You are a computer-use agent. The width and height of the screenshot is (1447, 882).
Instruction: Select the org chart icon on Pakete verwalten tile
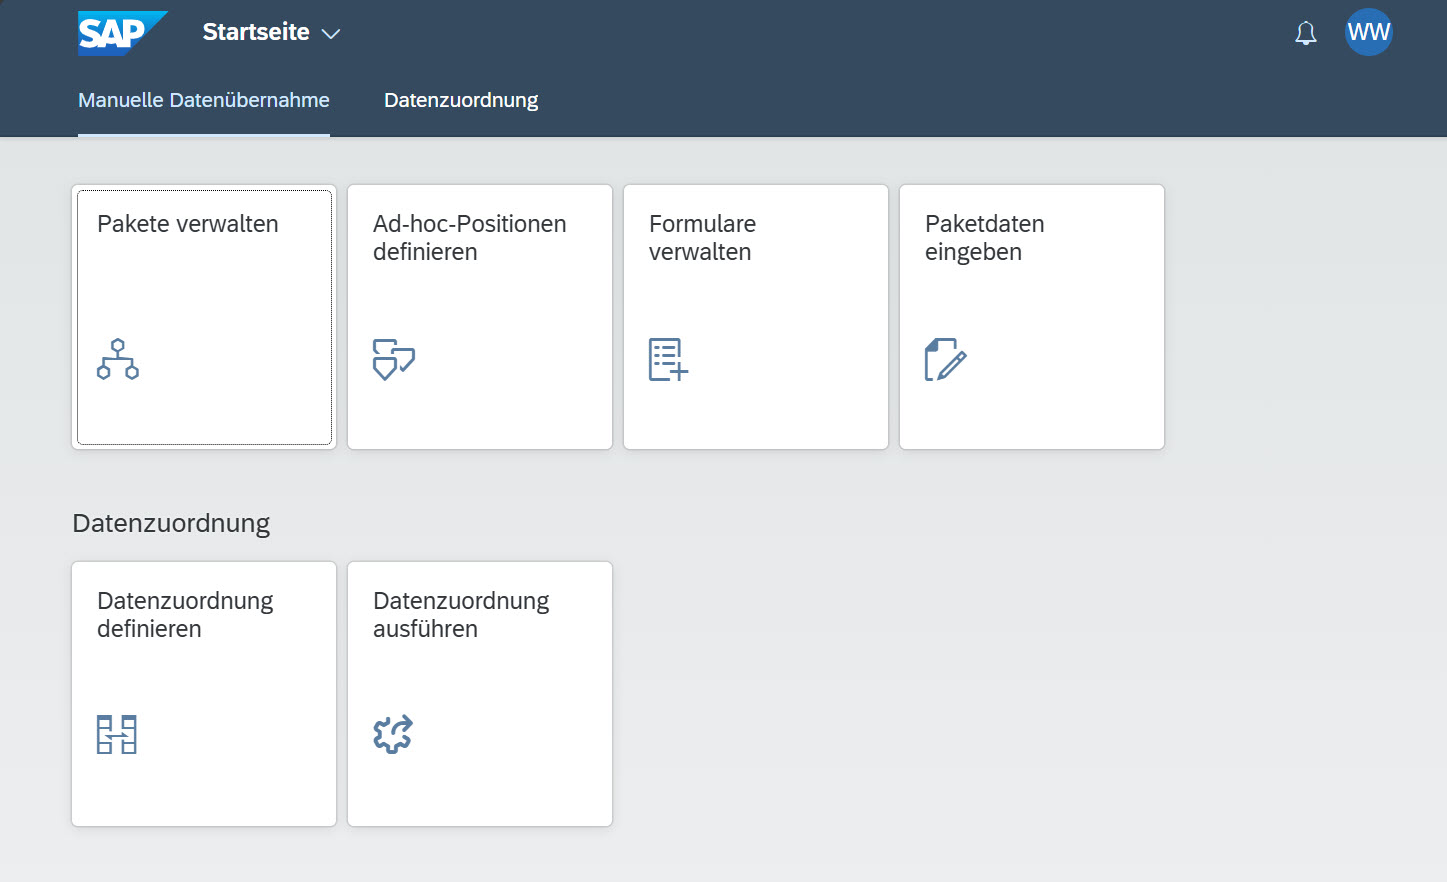118,361
